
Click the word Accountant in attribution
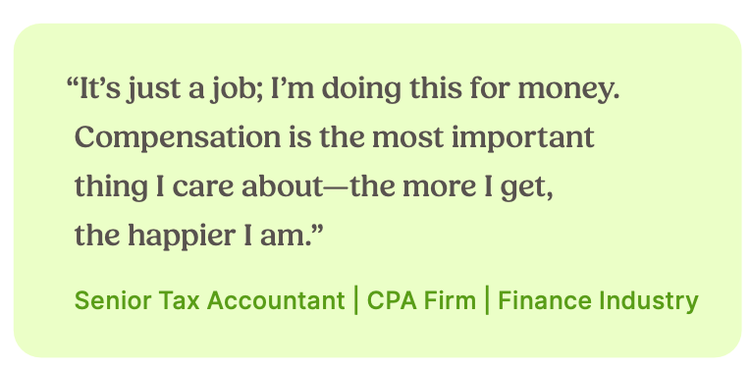(x=276, y=301)
